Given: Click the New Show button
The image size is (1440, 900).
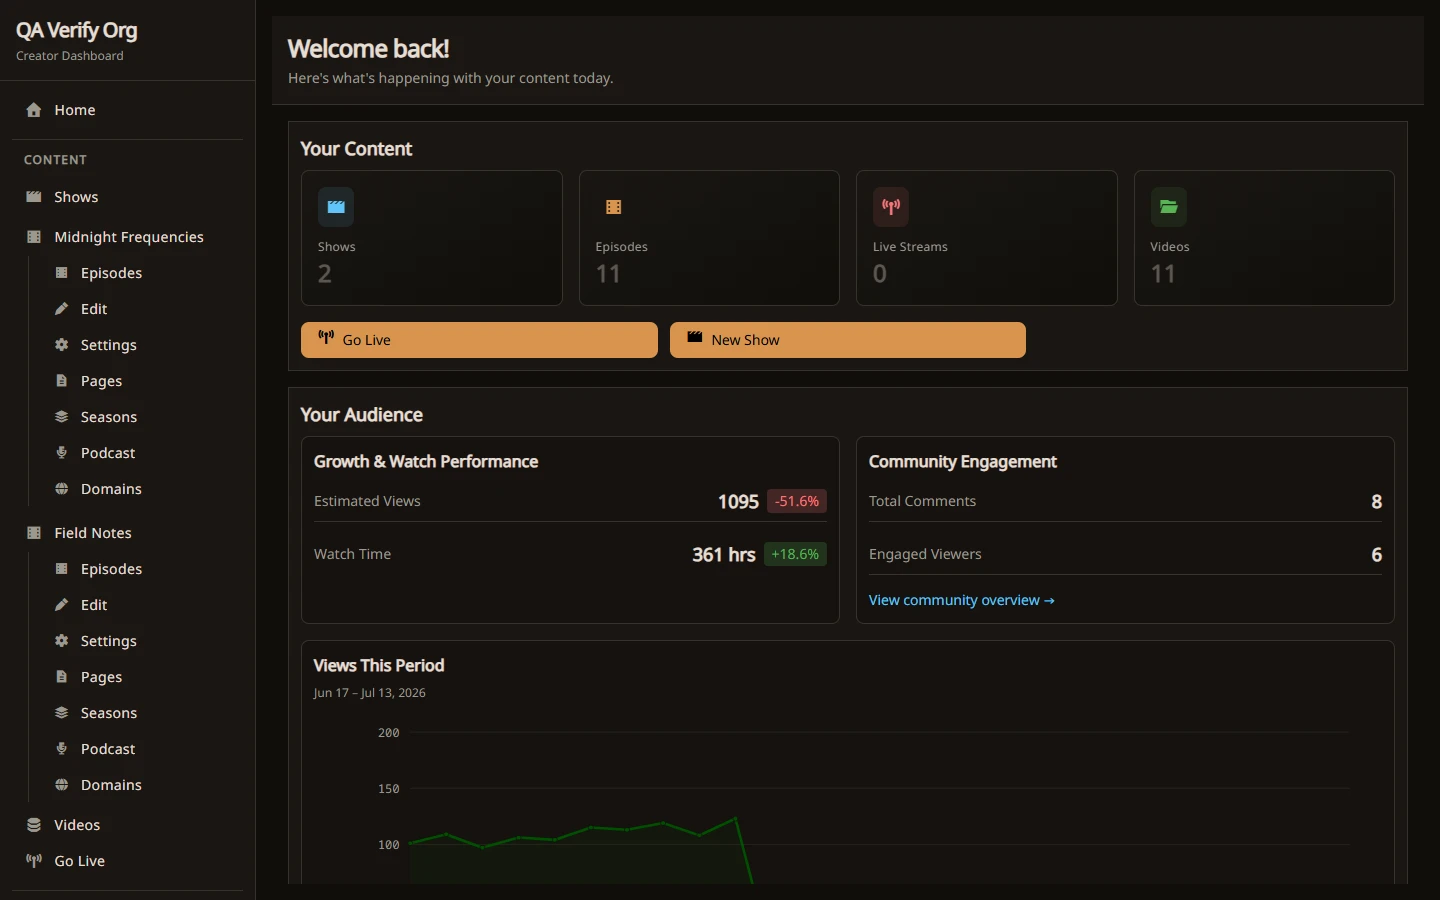Looking at the screenshot, I should [x=848, y=340].
